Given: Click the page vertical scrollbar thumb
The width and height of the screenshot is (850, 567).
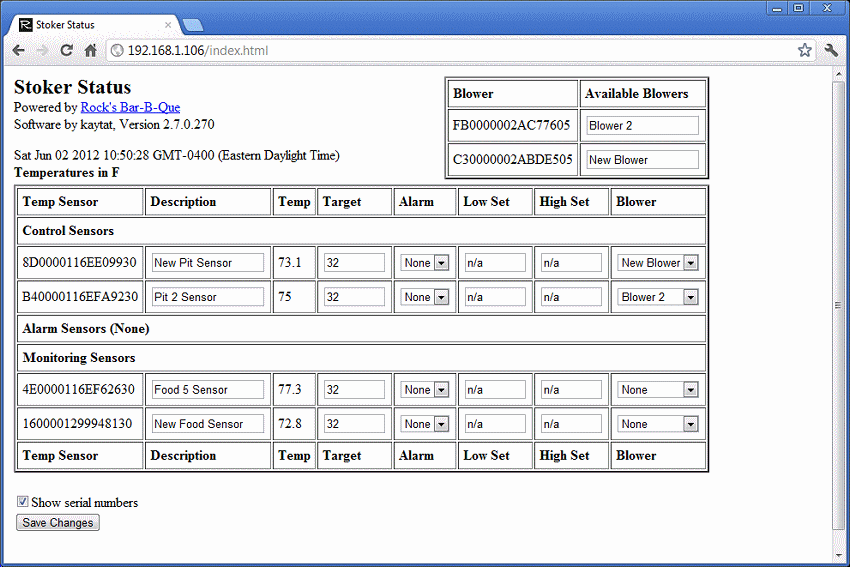Looking at the screenshot, I should point(838,306).
